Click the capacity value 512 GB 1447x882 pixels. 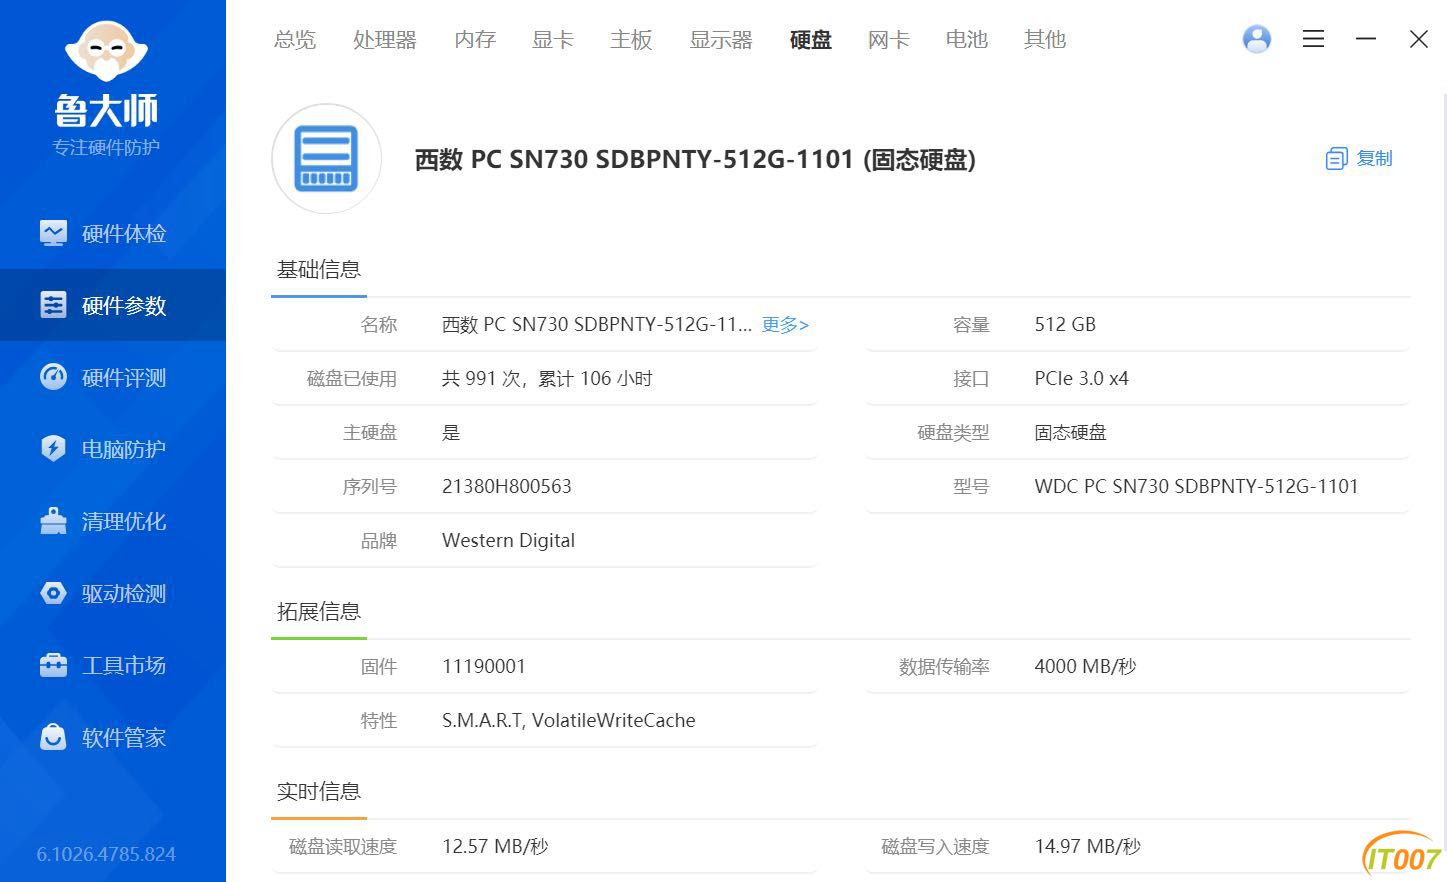click(1065, 325)
